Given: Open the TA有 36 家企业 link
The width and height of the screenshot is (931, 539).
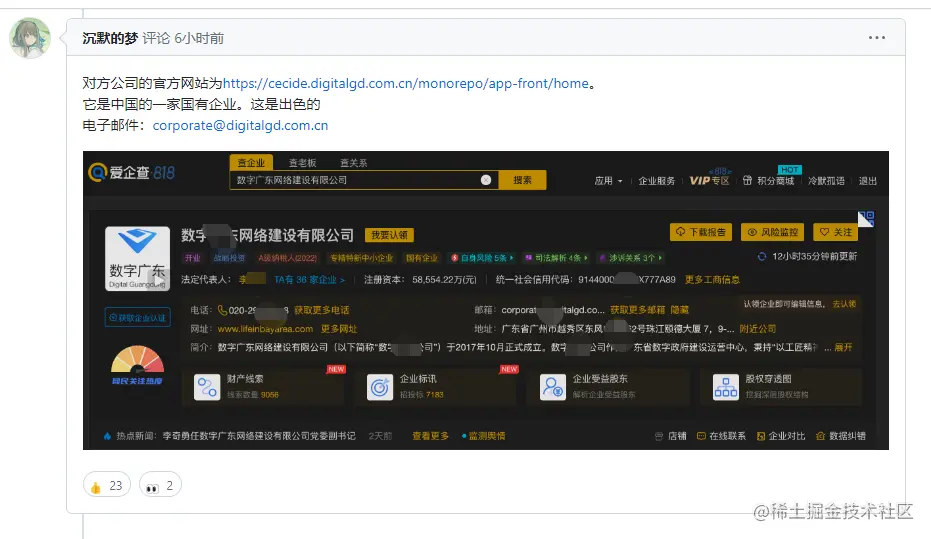Looking at the screenshot, I should tap(309, 279).
